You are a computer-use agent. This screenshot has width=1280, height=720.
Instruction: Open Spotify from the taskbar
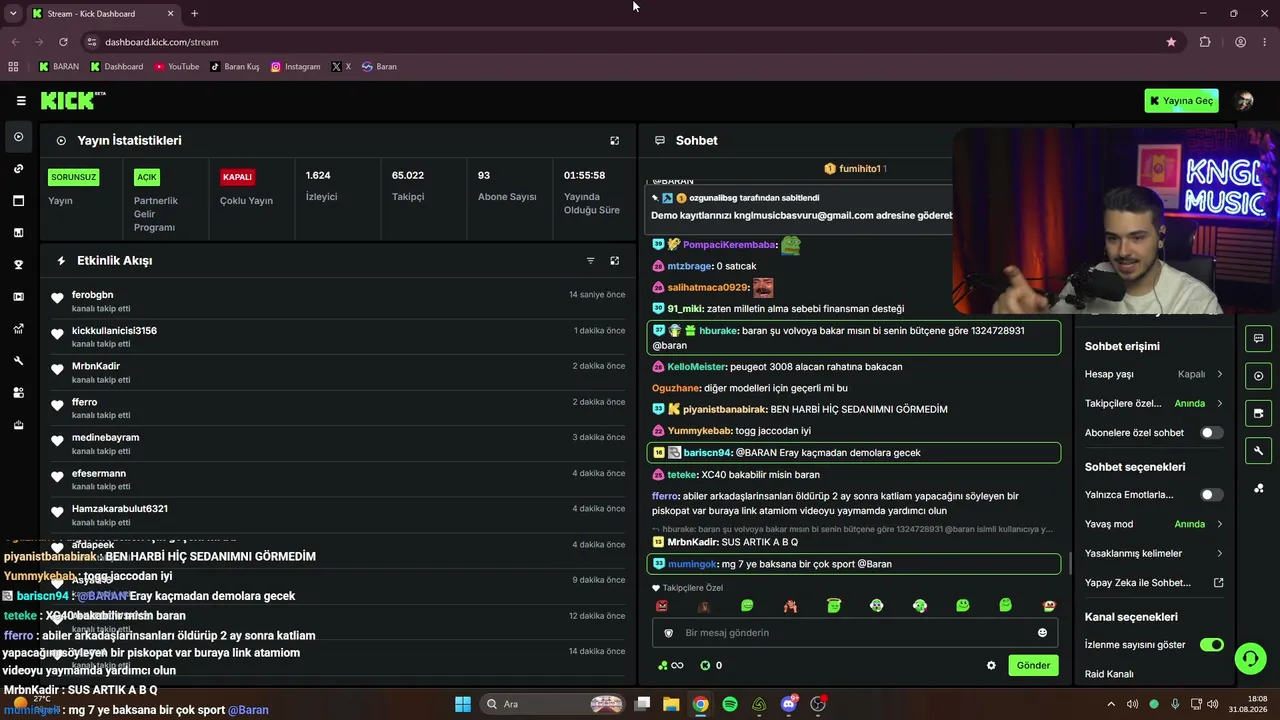(730, 704)
